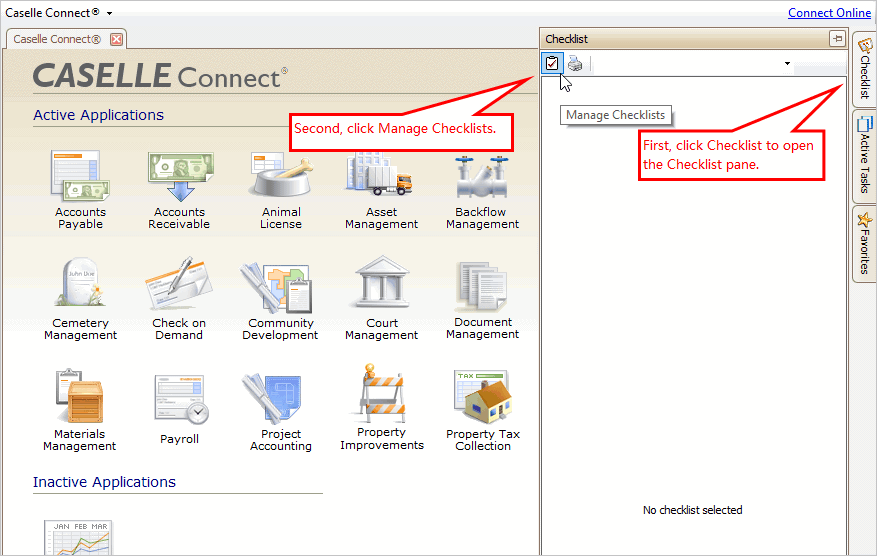Screen dimensions: 877x556
Task: Launch Court Management application
Action: tap(381, 299)
